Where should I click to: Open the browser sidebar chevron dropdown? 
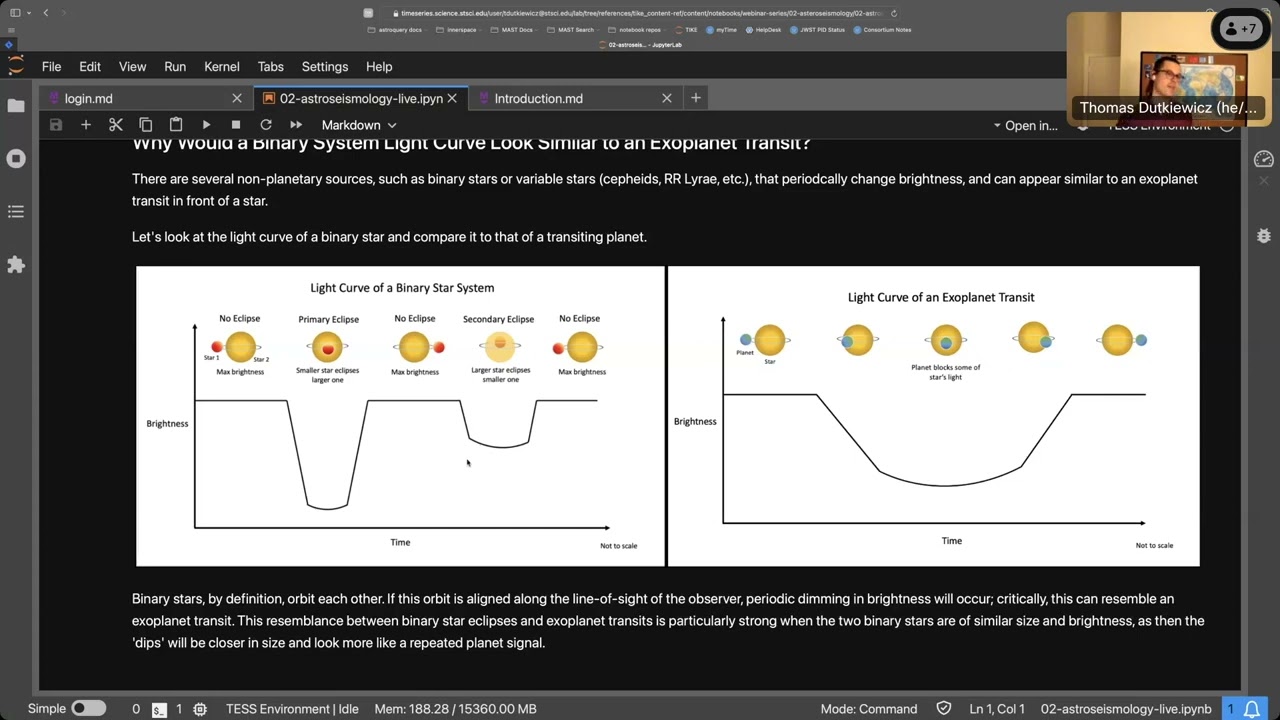point(28,13)
